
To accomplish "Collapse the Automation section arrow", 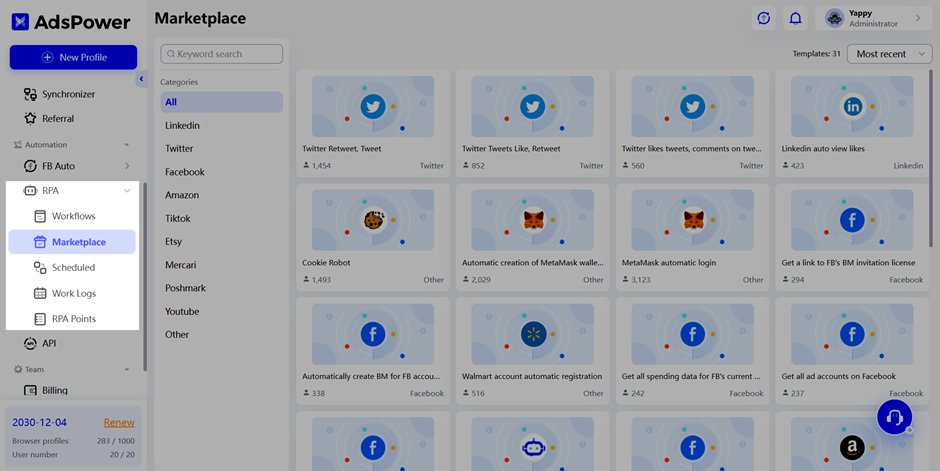I will [x=126, y=145].
